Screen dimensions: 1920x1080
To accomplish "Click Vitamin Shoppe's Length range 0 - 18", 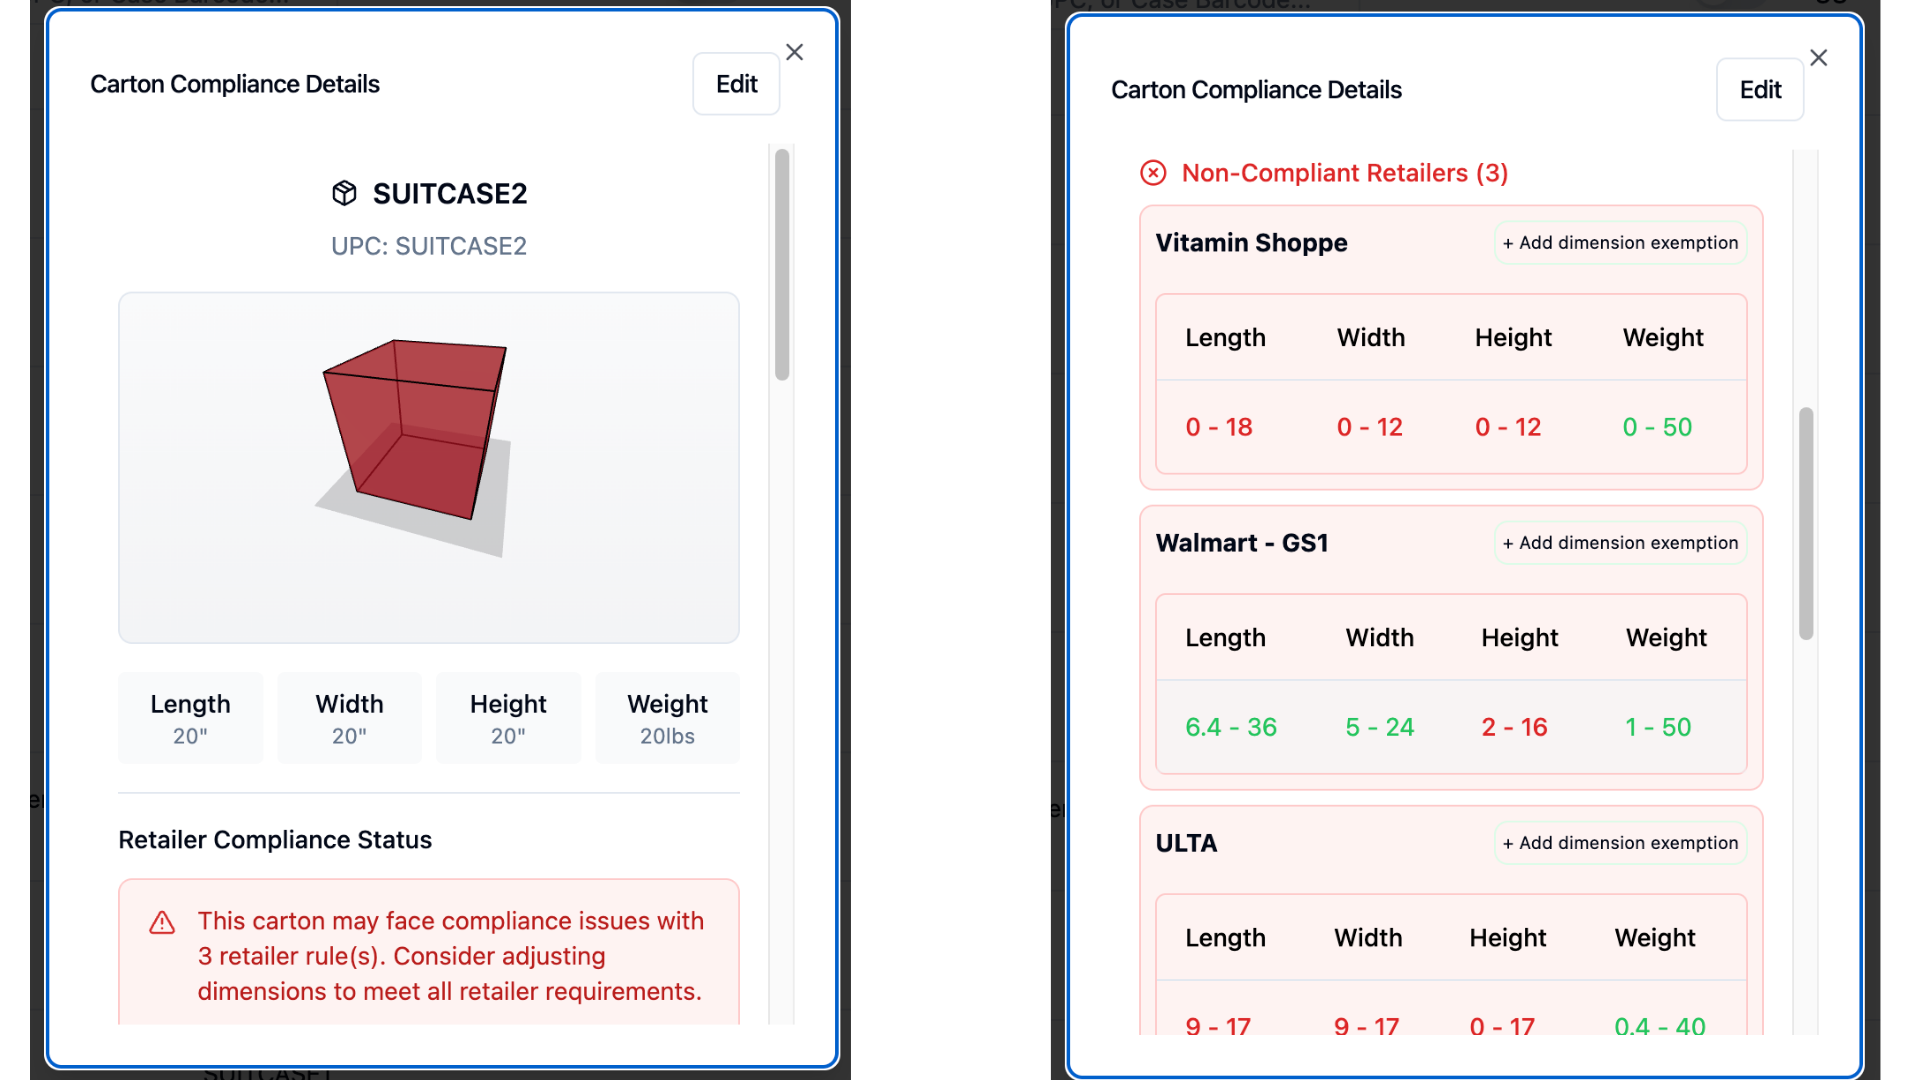I will click(1219, 427).
